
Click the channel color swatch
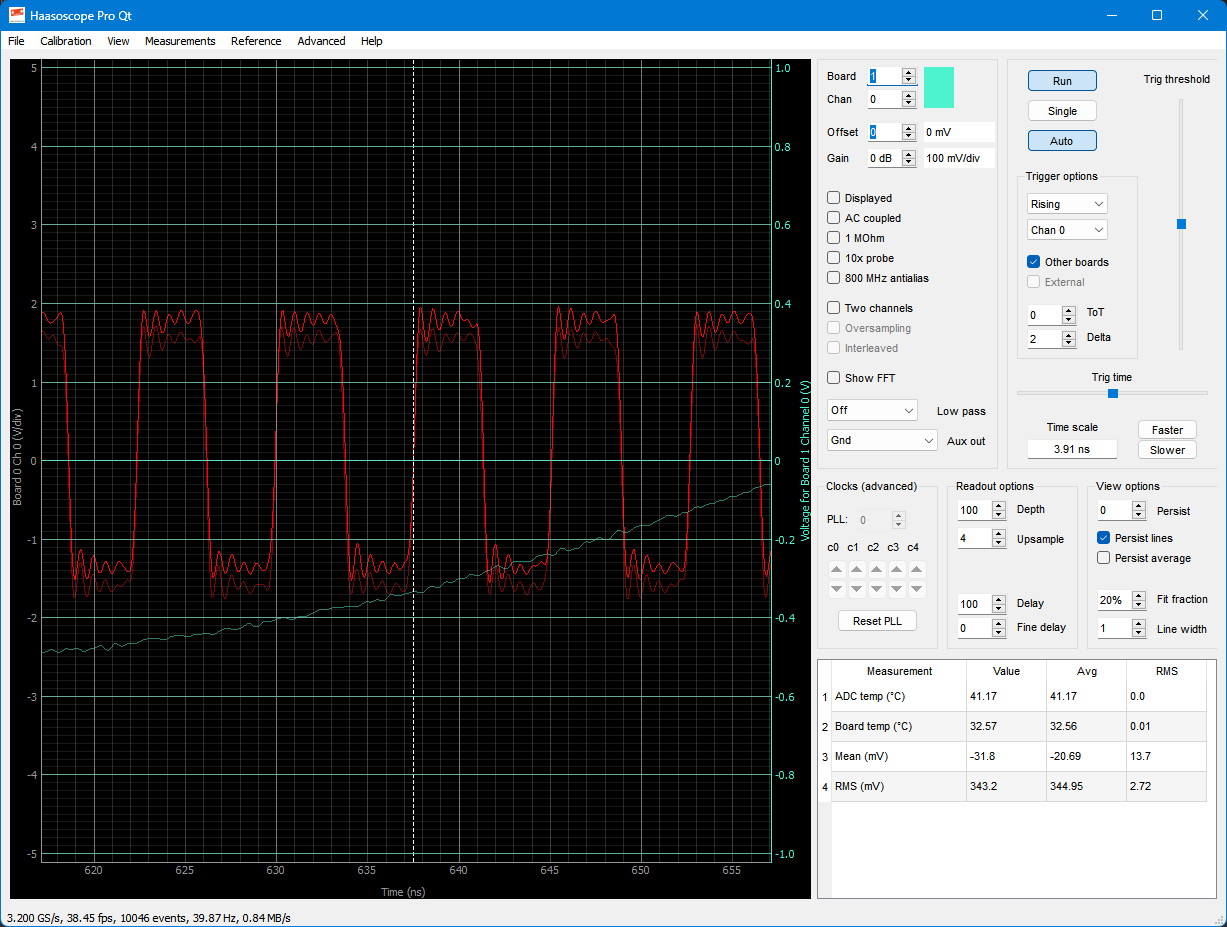[x=938, y=88]
